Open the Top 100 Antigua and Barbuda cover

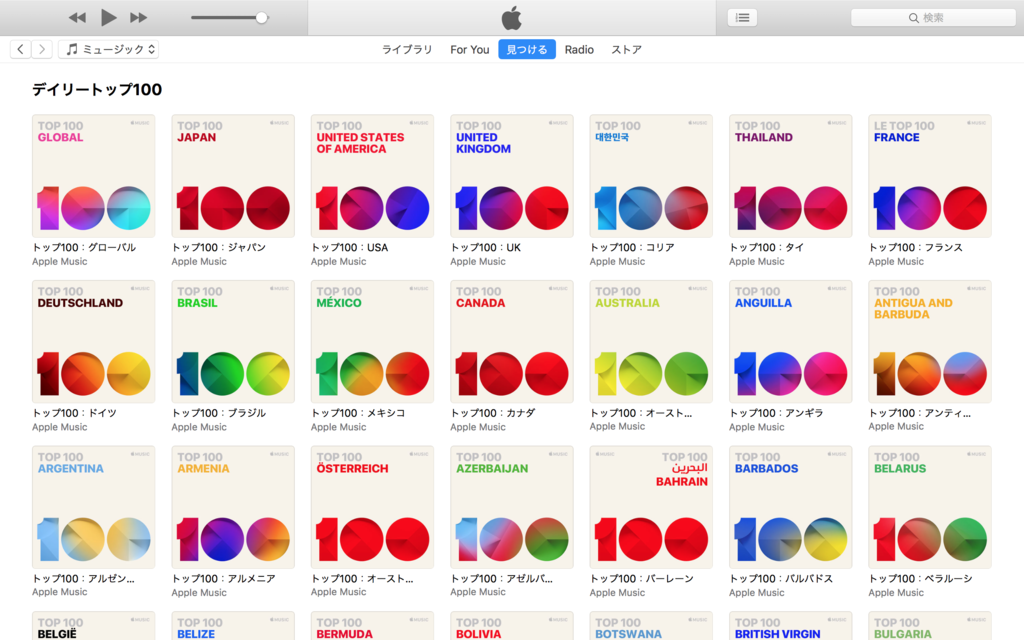930,342
